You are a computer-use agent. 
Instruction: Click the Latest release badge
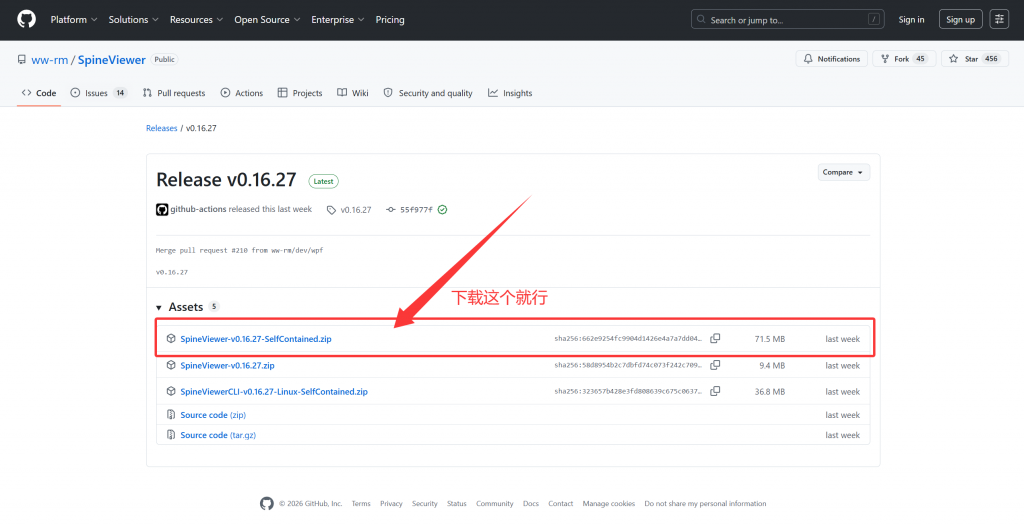(x=323, y=182)
